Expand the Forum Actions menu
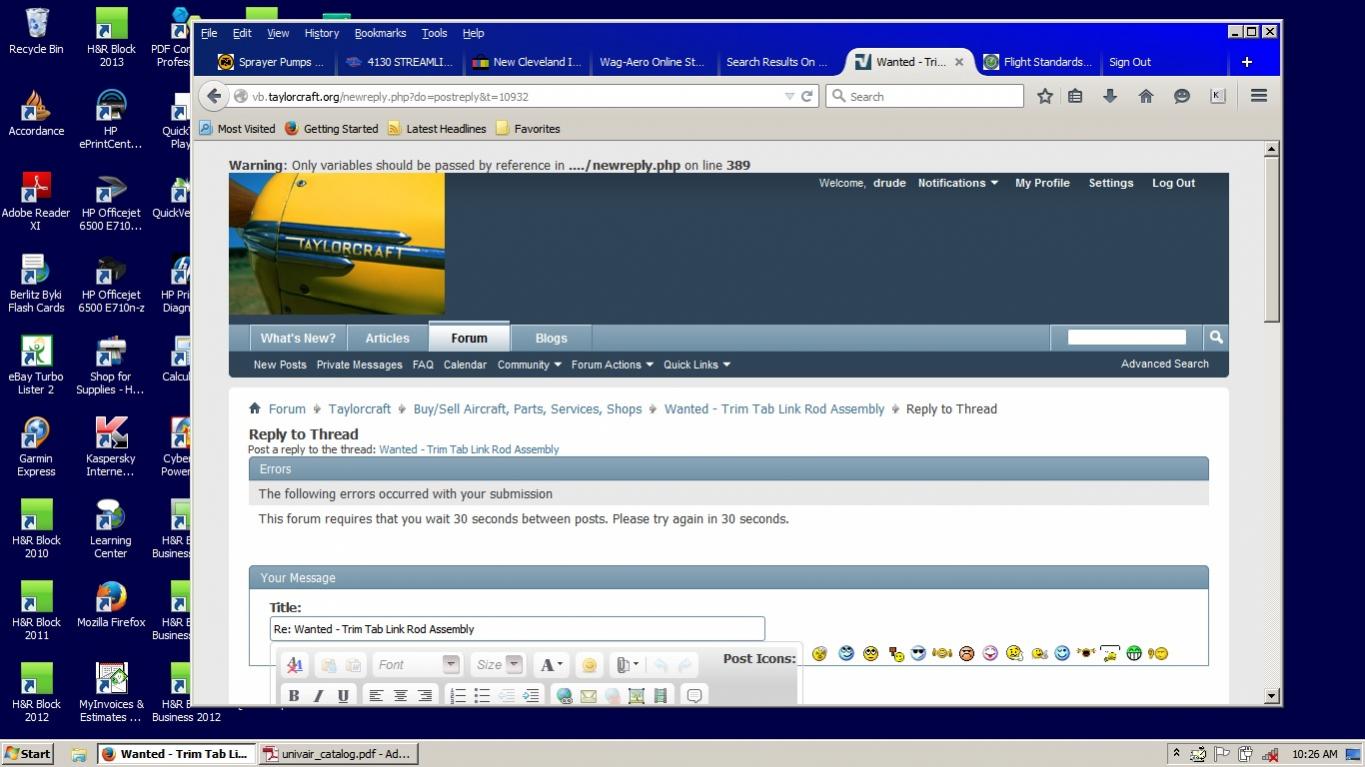This screenshot has width=1365, height=767. click(612, 365)
